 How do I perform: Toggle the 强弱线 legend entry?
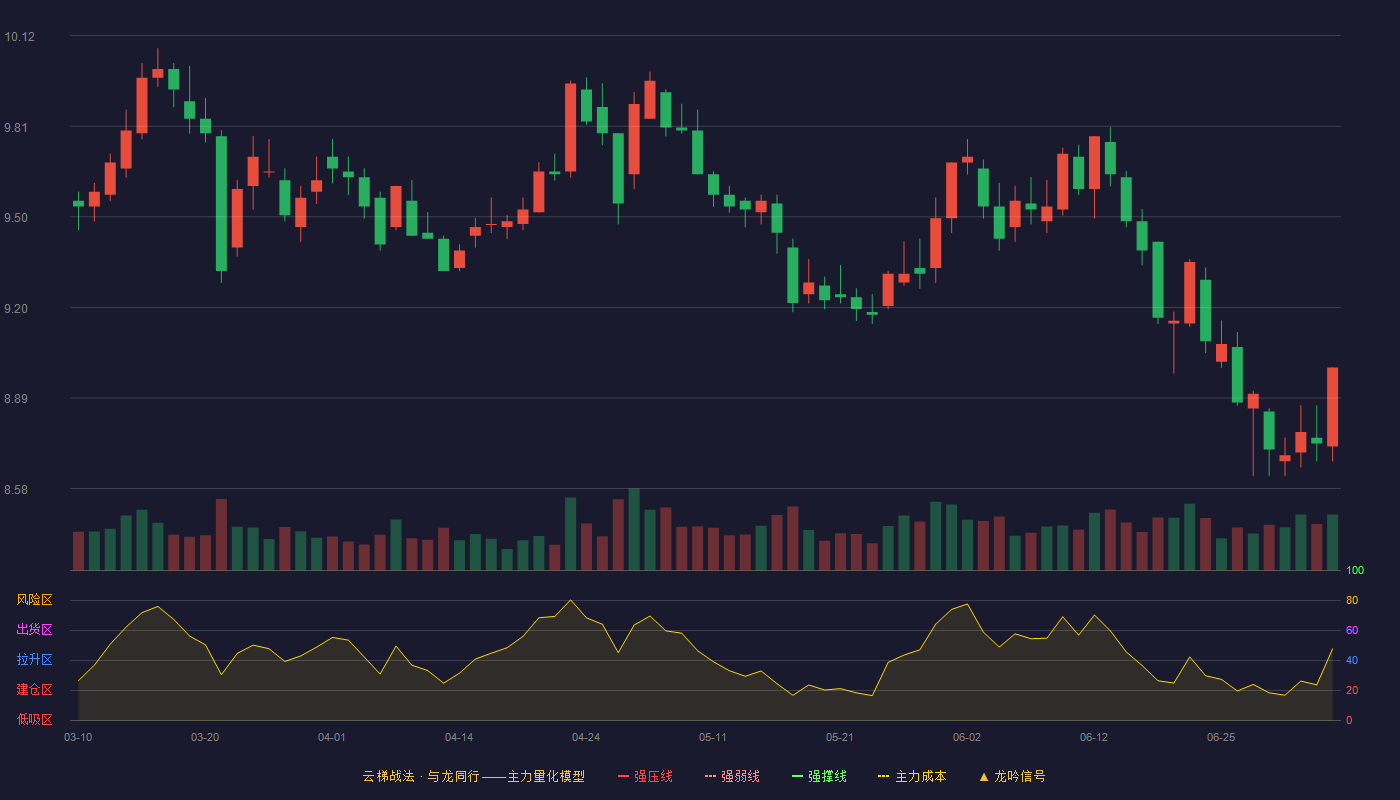(x=732, y=776)
